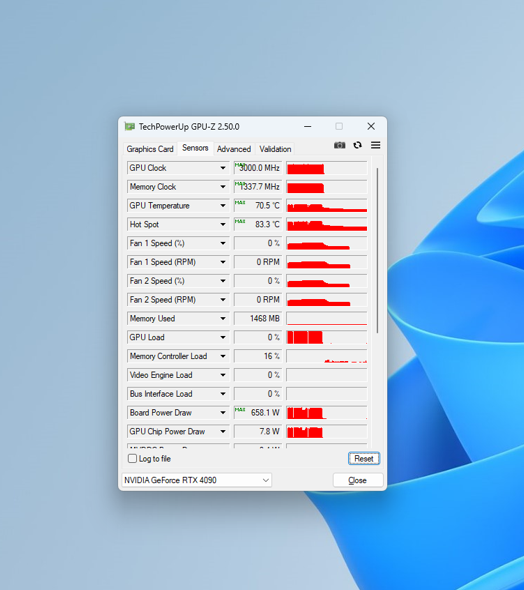Click the Memory Clock 1337.7 MHz value
524x590 pixels.
click(258, 187)
